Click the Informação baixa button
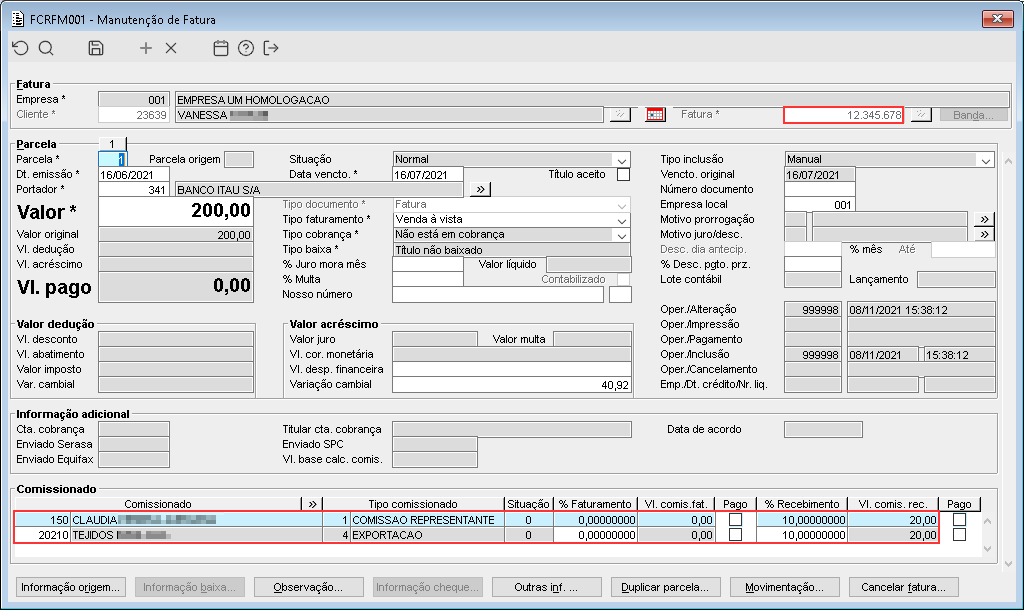 189,587
